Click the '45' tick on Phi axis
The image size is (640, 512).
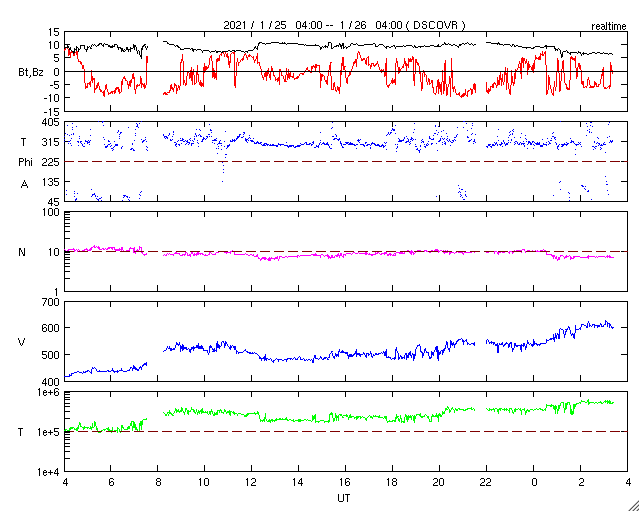53,202
